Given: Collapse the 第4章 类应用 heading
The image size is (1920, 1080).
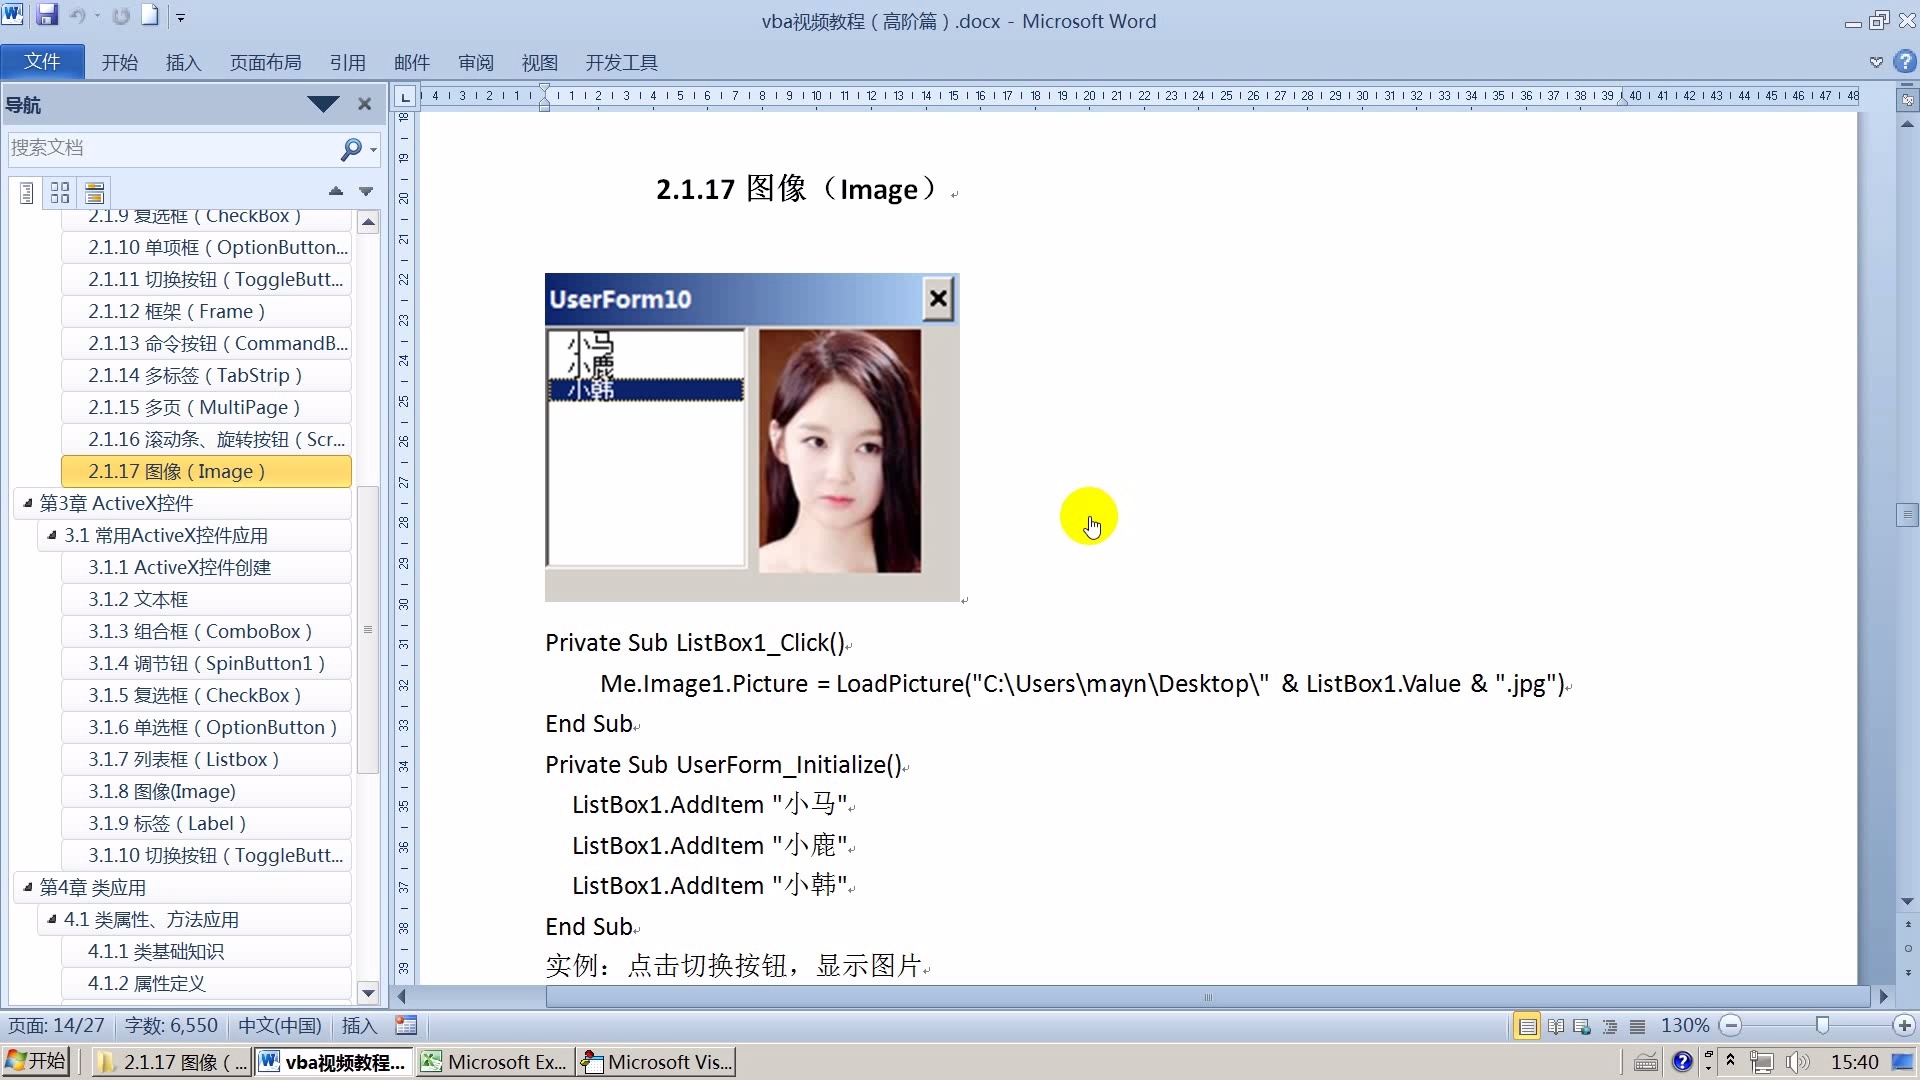Looking at the screenshot, I should click(25, 887).
